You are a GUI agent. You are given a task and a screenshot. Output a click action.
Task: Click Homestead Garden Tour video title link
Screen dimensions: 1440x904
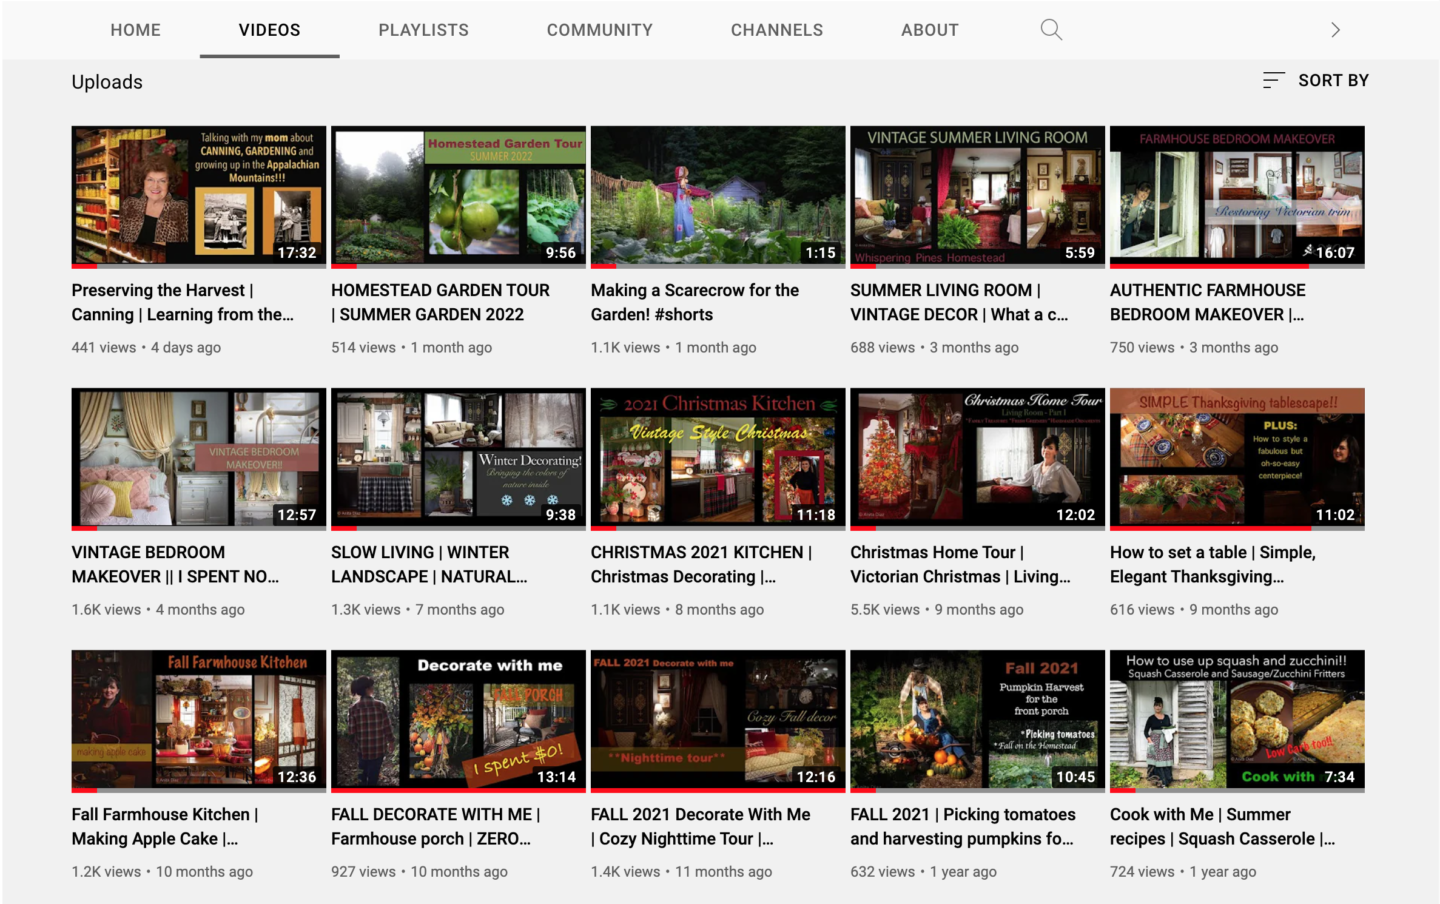[440, 302]
